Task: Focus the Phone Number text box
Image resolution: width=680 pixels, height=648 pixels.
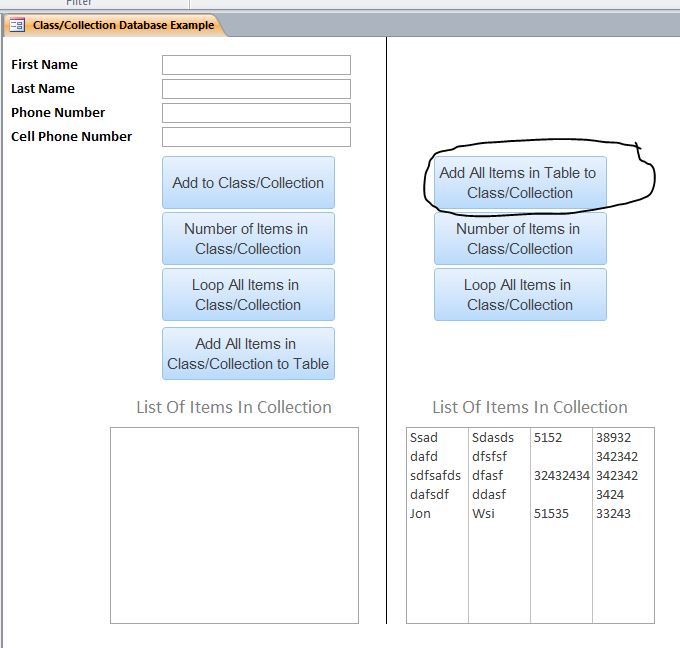Action: tap(256, 113)
